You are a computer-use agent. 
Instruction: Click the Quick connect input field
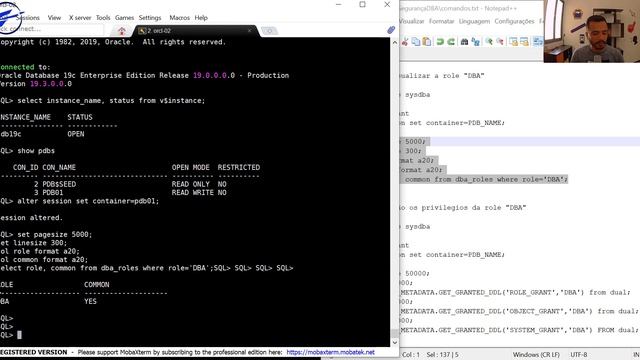click(x=51, y=29)
